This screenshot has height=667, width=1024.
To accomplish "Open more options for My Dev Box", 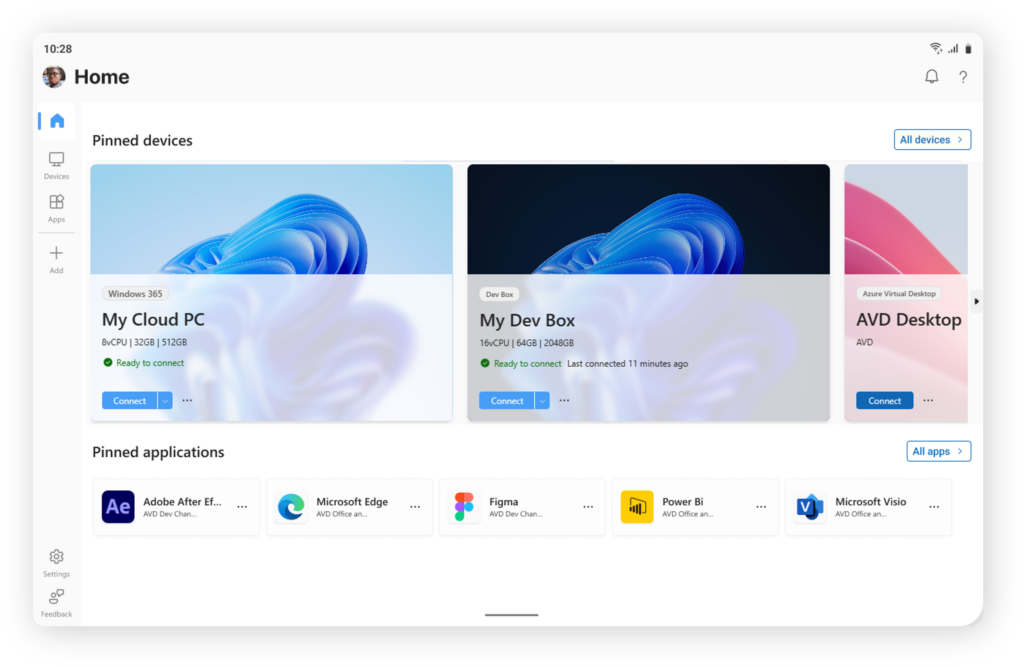I will coord(564,400).
